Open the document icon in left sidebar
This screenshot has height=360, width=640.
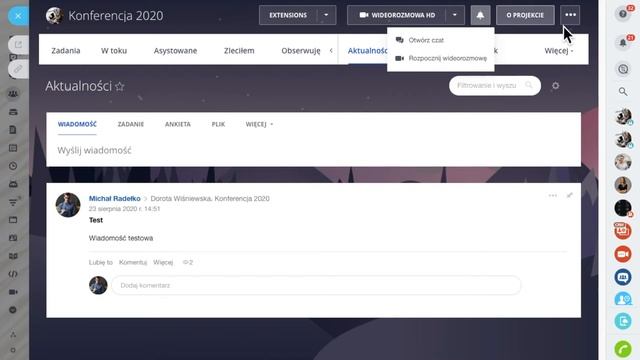tap(13, 130)
